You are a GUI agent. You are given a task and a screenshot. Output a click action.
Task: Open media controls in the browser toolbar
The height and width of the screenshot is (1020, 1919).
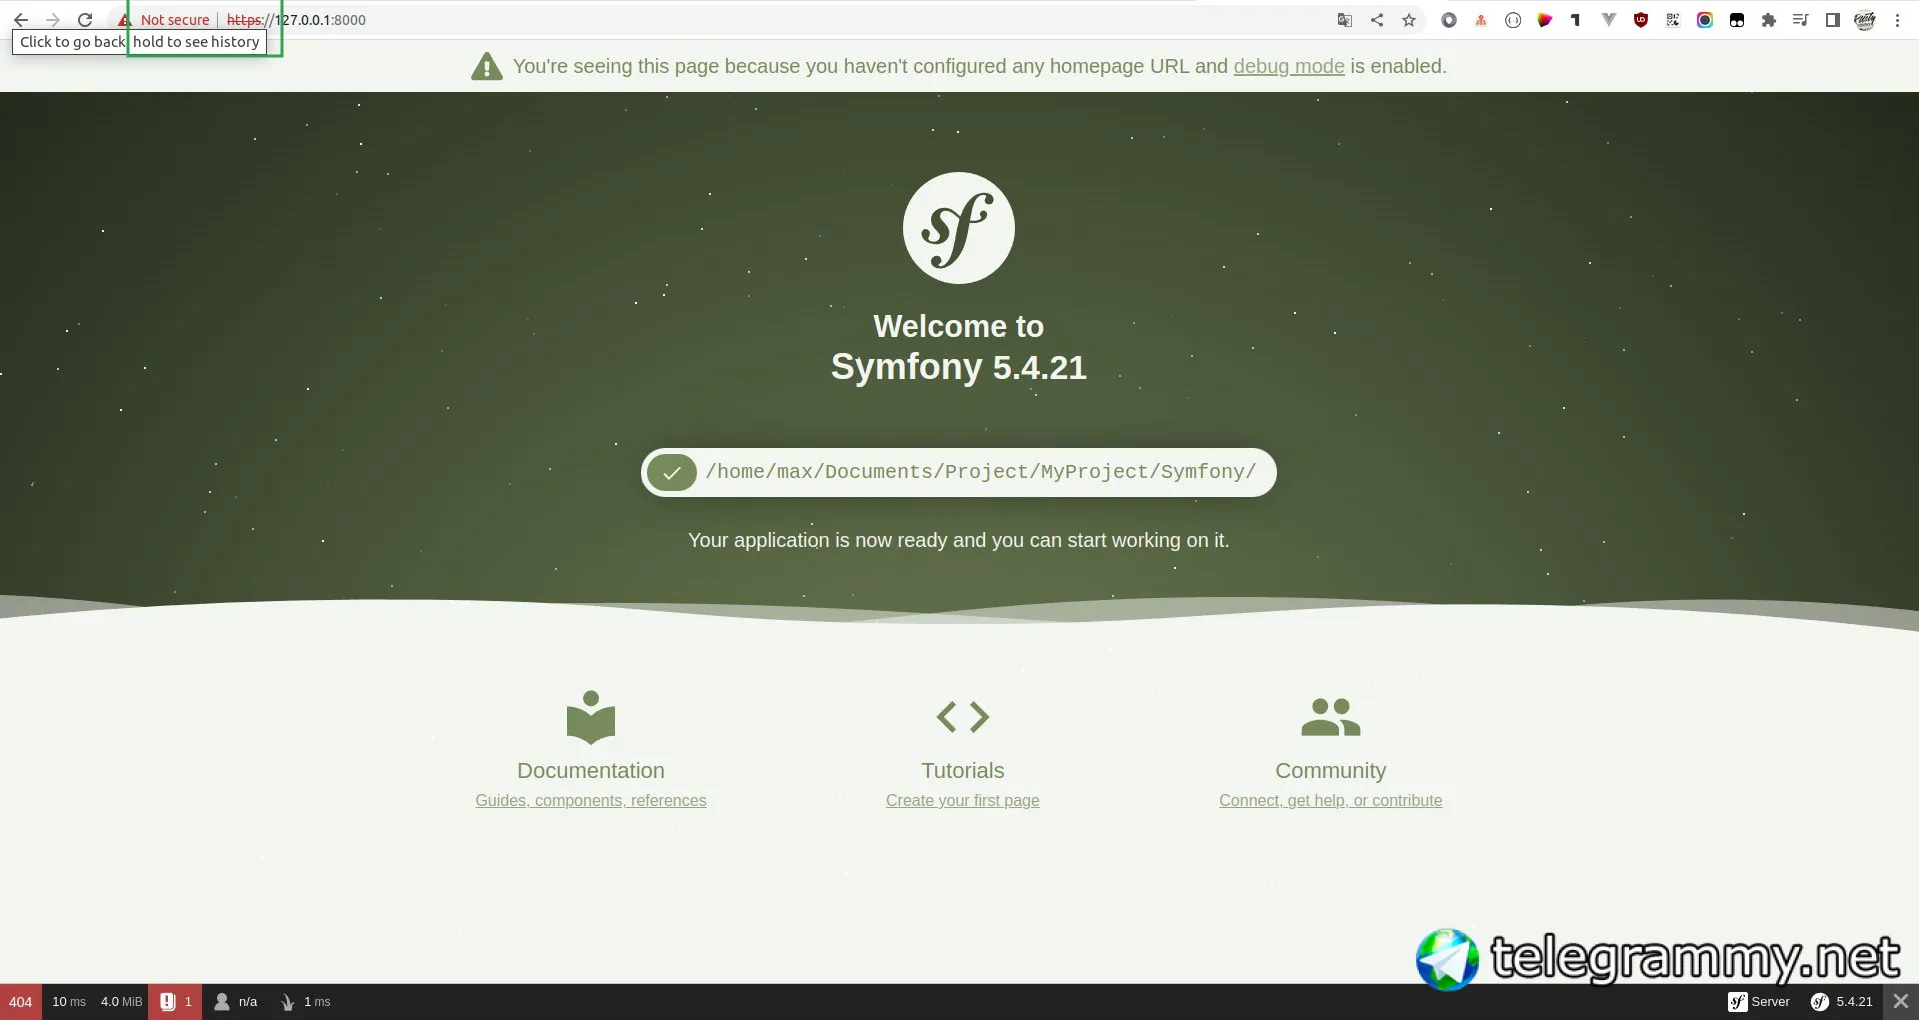coord(1801,20)
